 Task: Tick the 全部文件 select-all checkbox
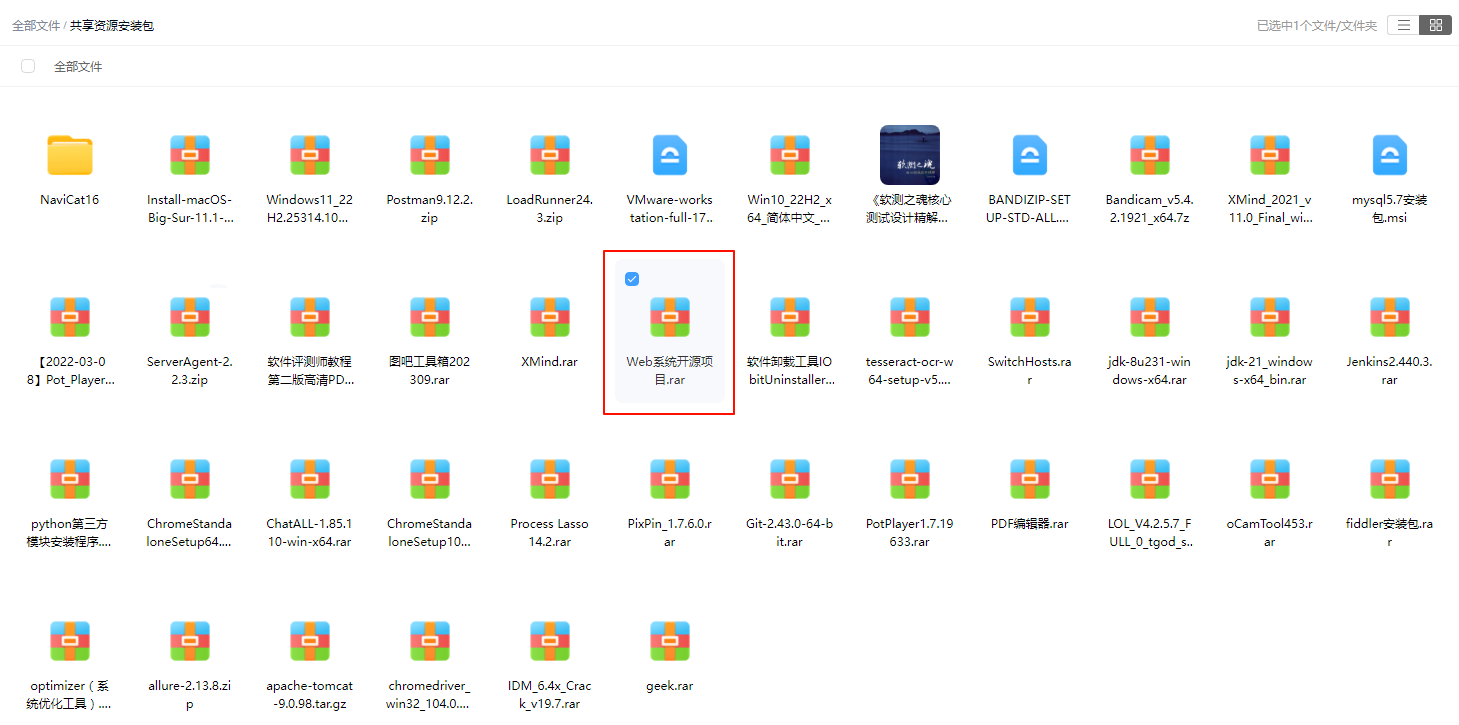[x=28, y=66]
